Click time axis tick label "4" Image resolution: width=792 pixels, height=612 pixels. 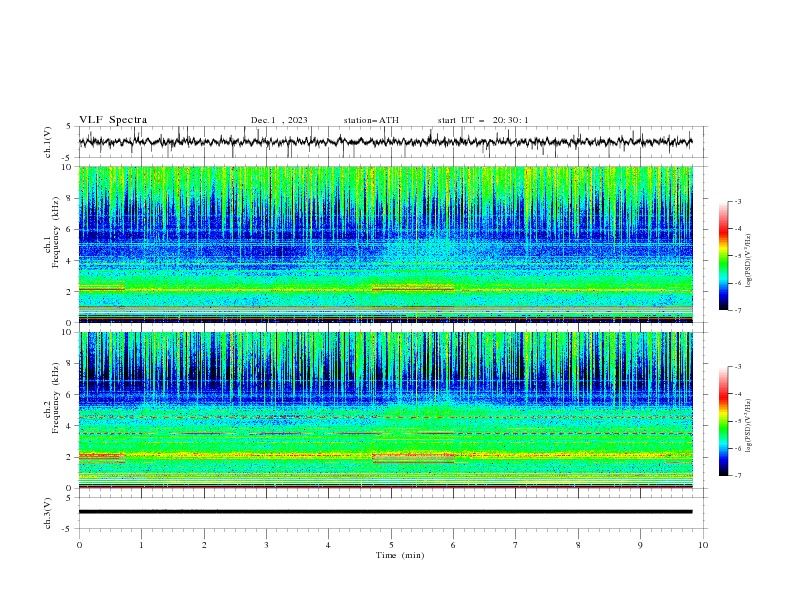[x=329, y=545]
